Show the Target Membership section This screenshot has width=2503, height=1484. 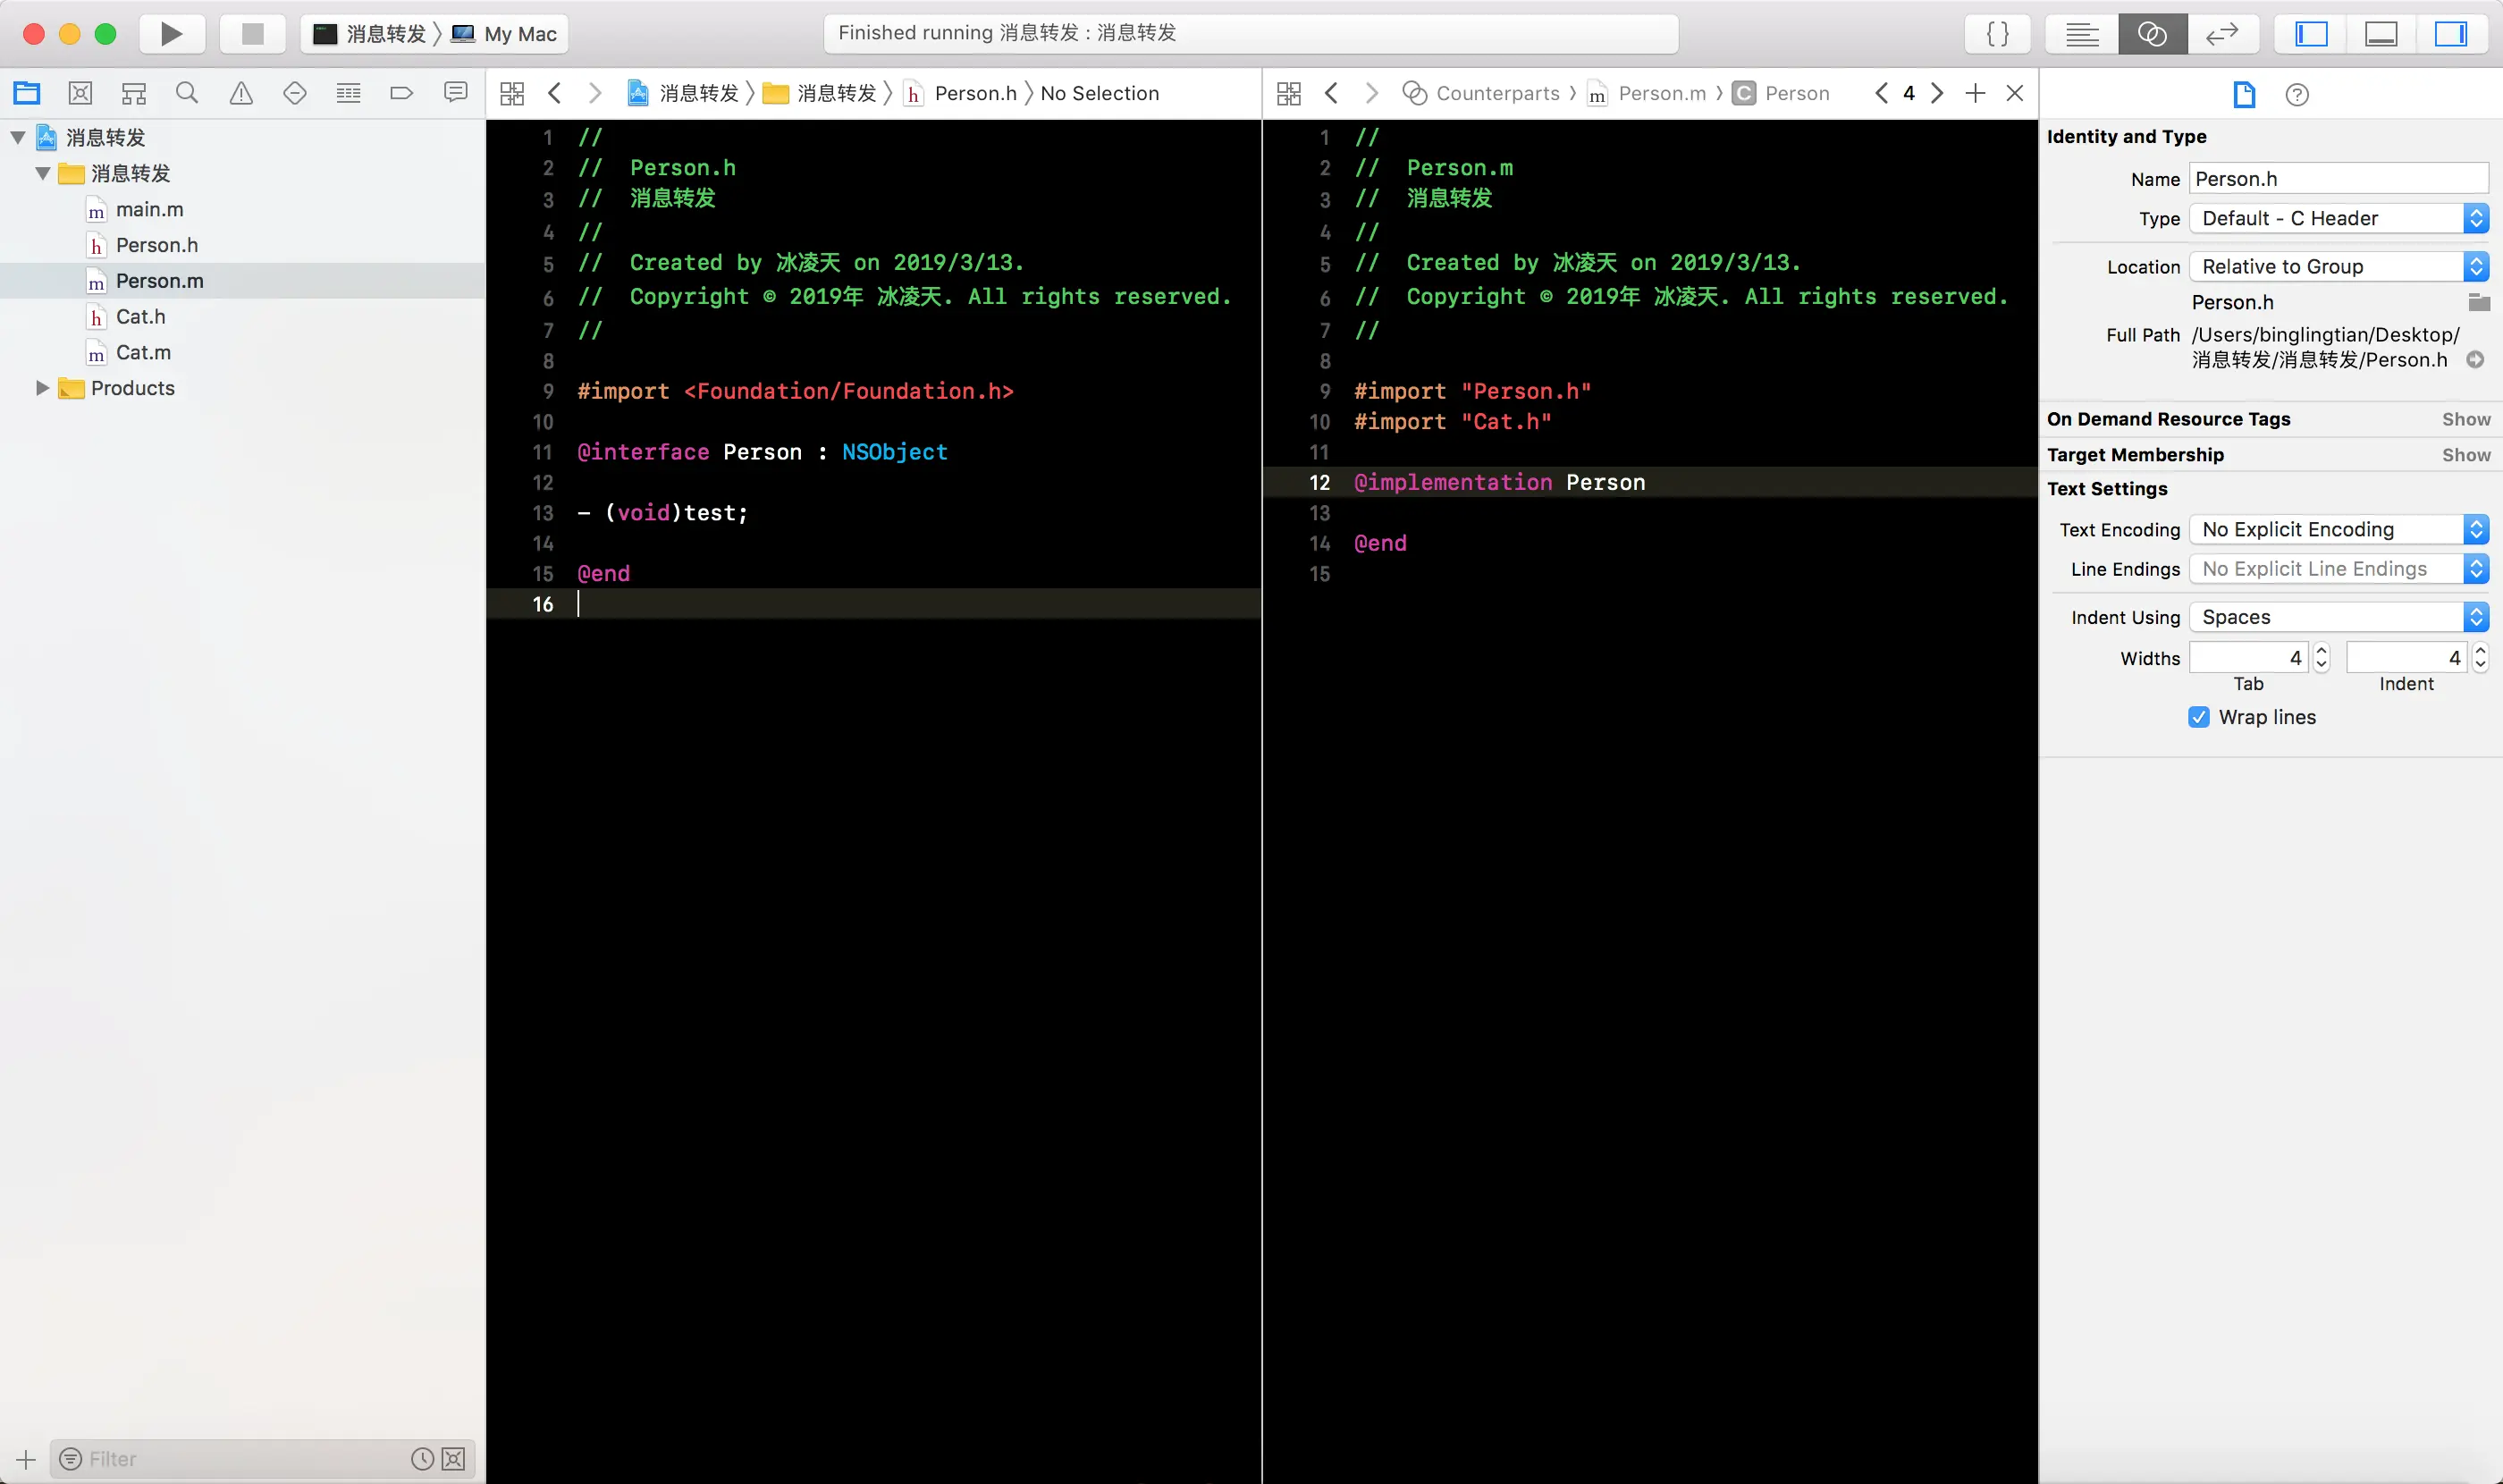(2465, 455)
